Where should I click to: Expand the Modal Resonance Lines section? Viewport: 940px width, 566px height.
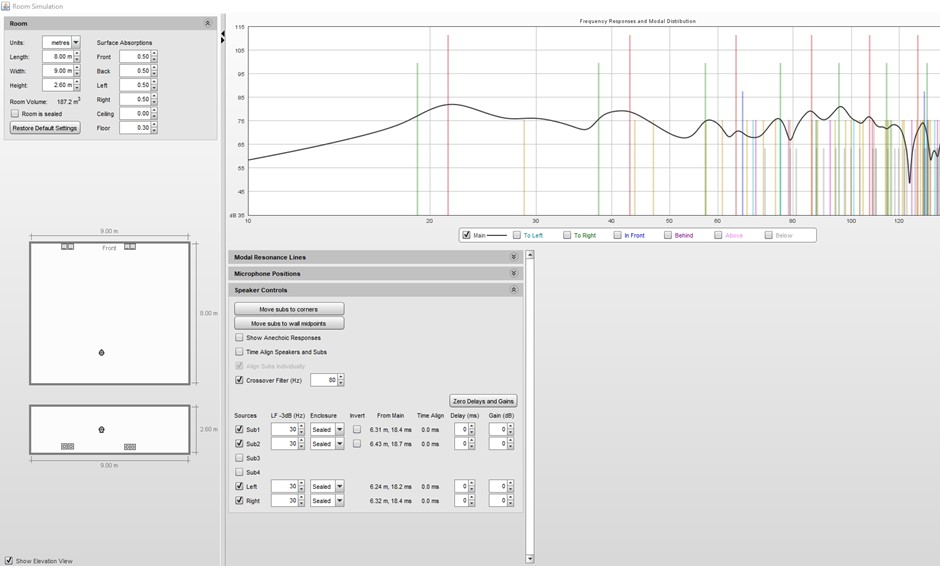(514, 257)
